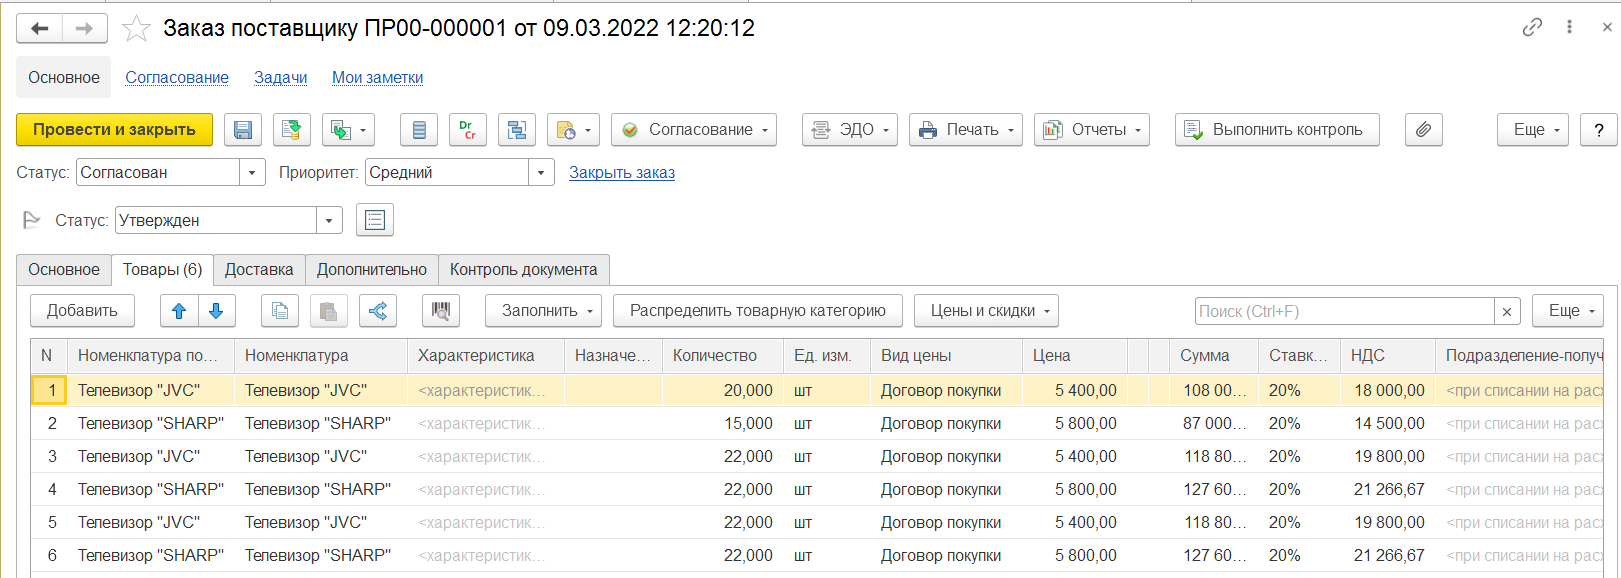Click the barcode search icon
Image resolution: width=1621 pixels, height=578 pixels.
[440, 311]
